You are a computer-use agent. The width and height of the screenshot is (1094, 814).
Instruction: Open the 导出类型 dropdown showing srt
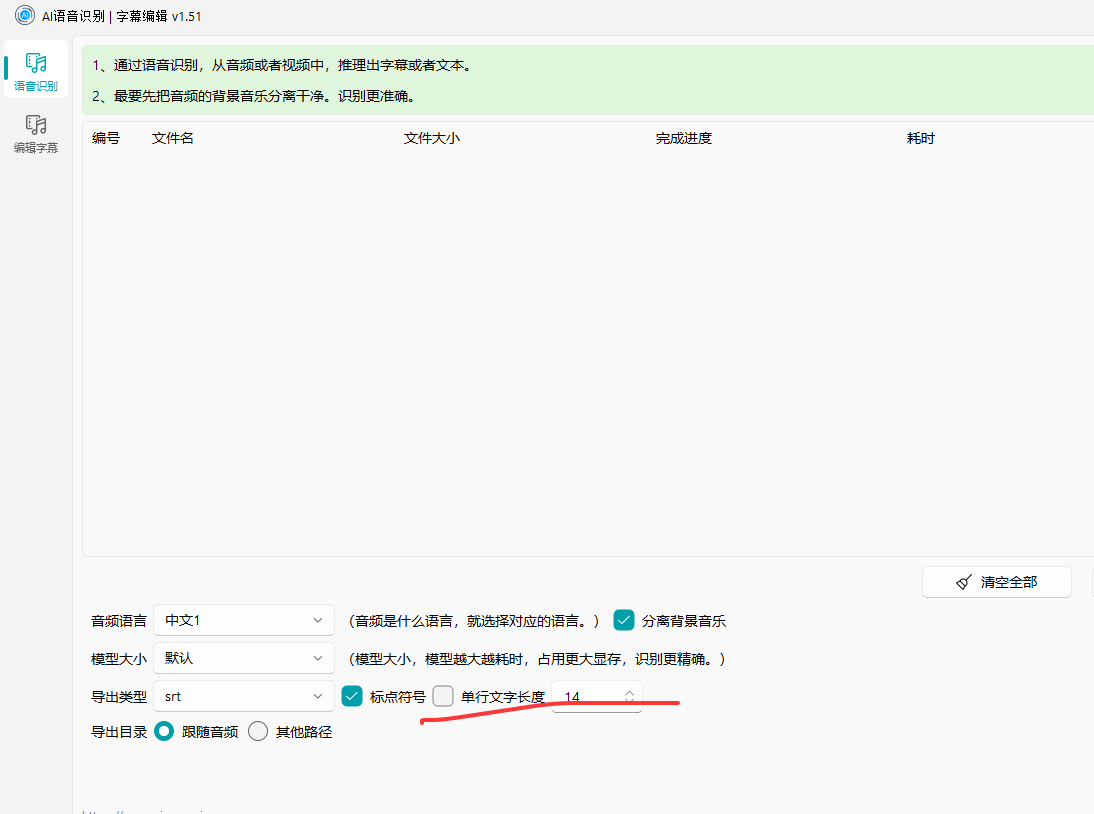click(243, 696)
